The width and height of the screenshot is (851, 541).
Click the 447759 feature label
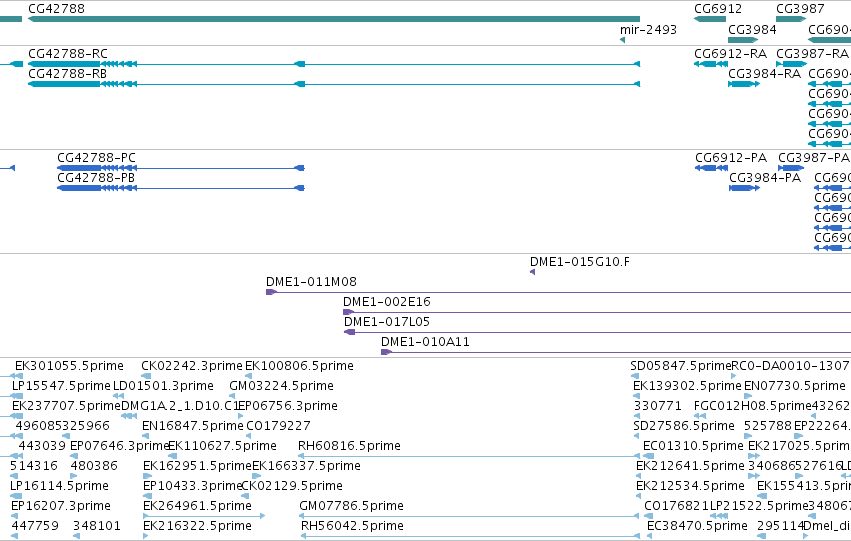point(35,526)
